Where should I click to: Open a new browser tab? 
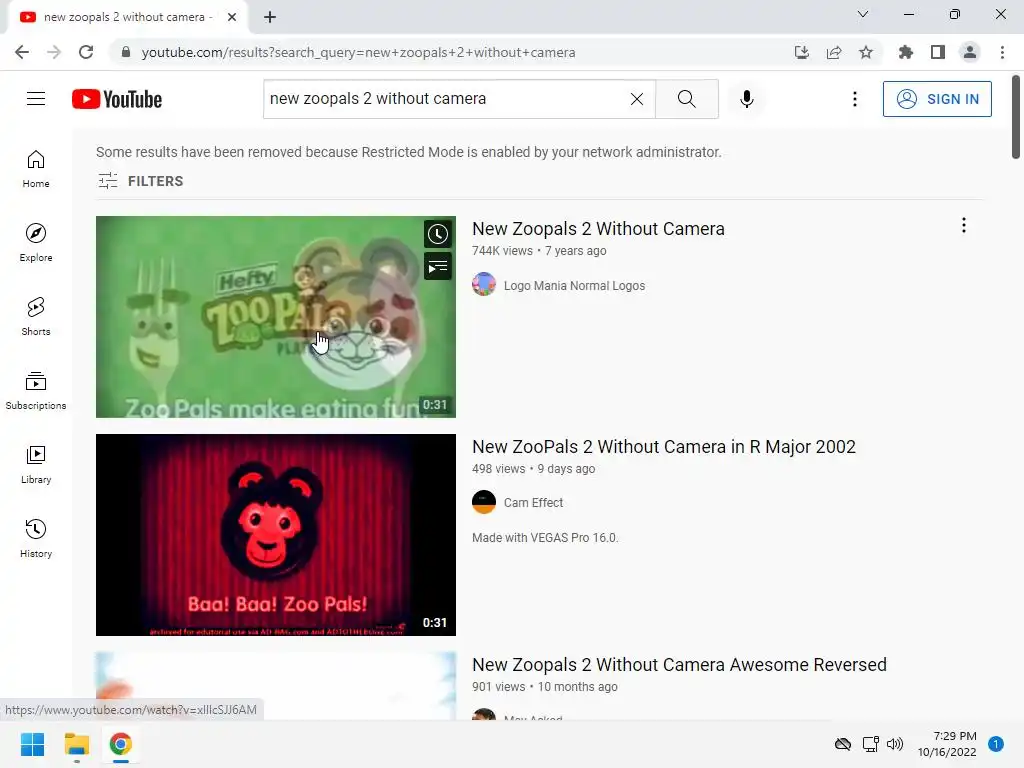270,17
